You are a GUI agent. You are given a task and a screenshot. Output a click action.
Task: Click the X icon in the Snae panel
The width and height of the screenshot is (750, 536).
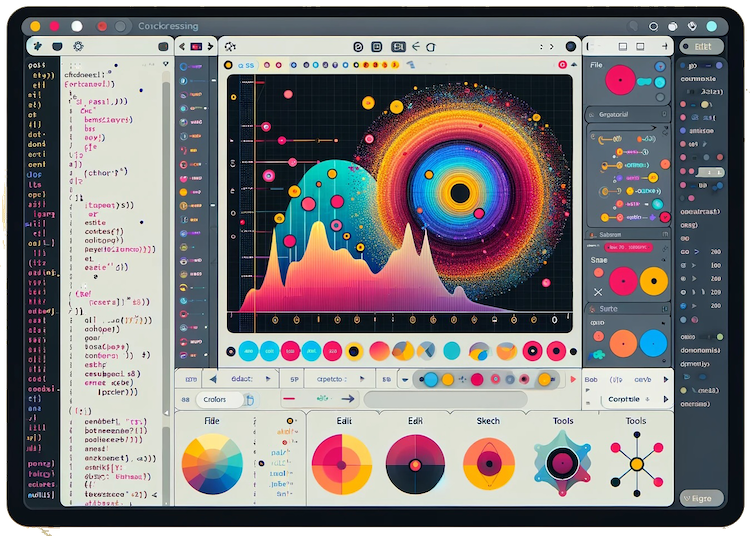tap(598, 291)
